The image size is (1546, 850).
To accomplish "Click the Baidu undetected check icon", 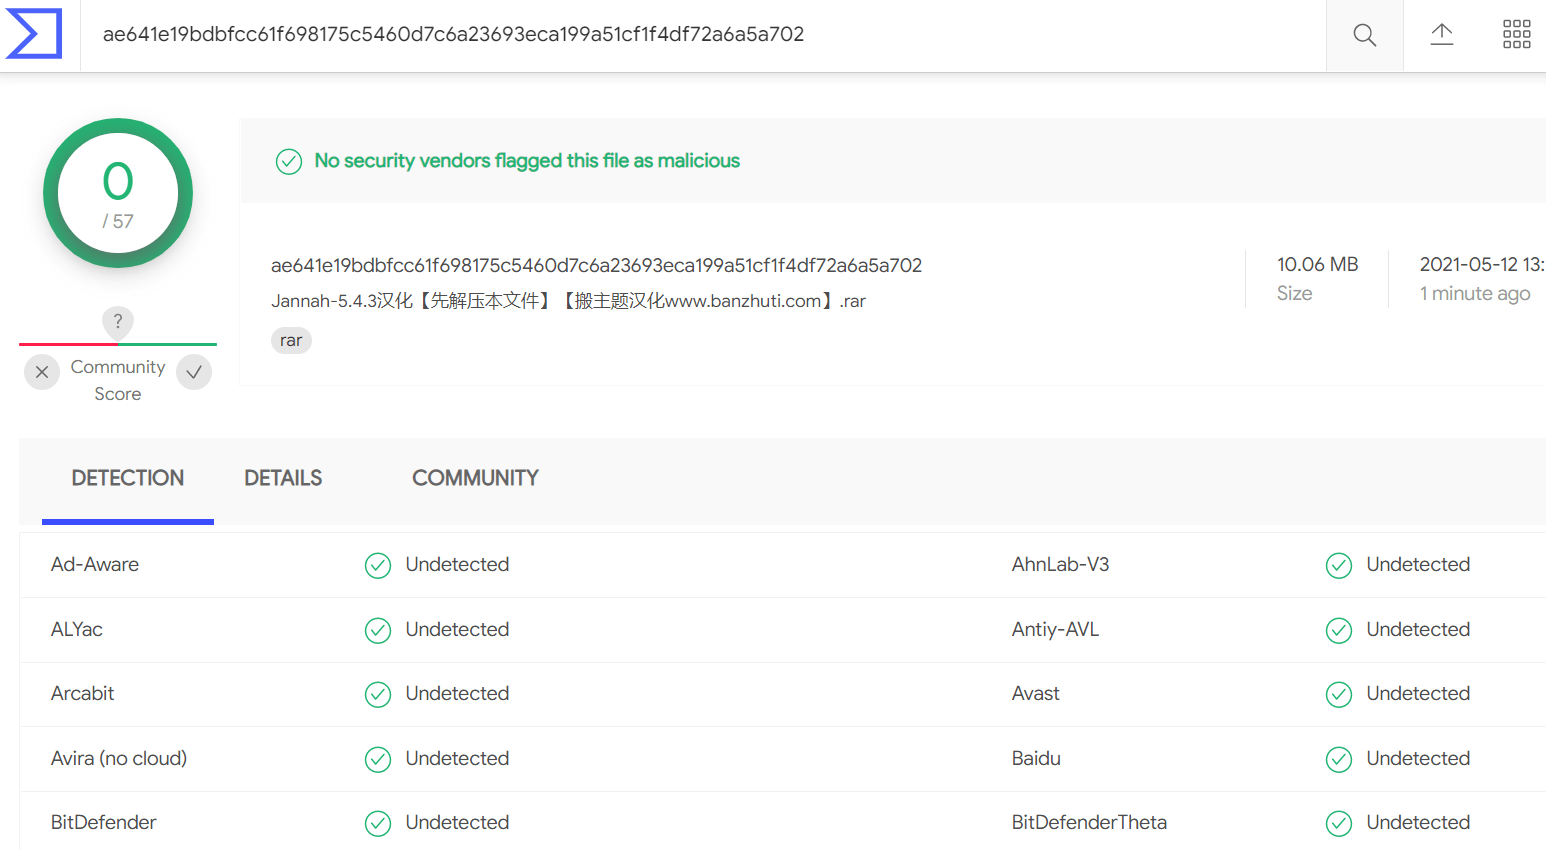I will 1339,759.
